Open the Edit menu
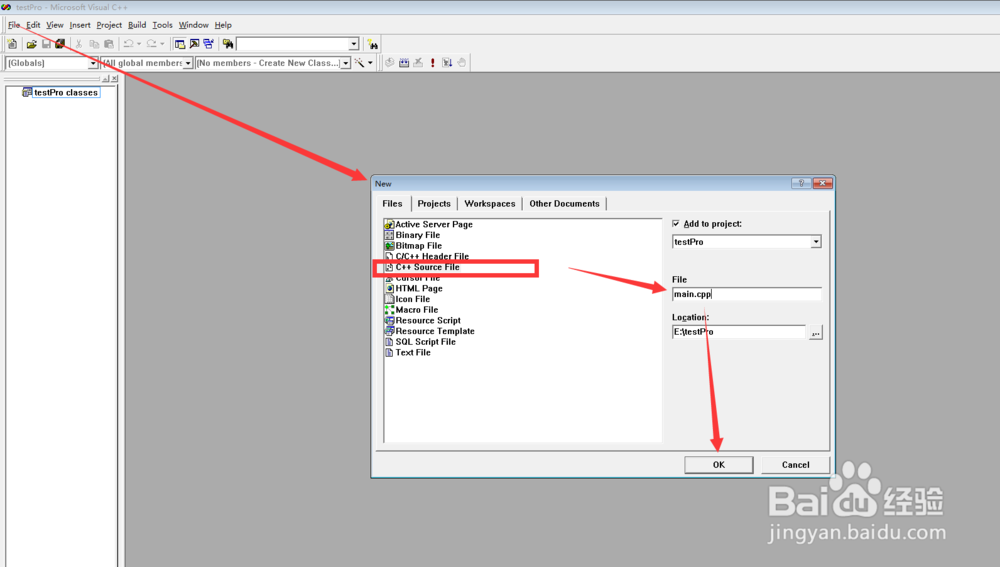 [33, 25]
